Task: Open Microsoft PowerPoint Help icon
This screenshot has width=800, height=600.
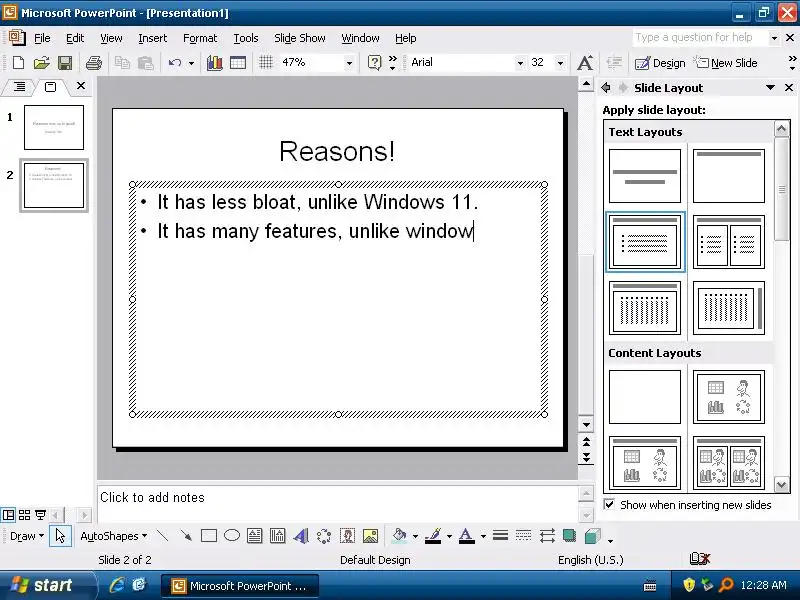Action: point(374,63)
